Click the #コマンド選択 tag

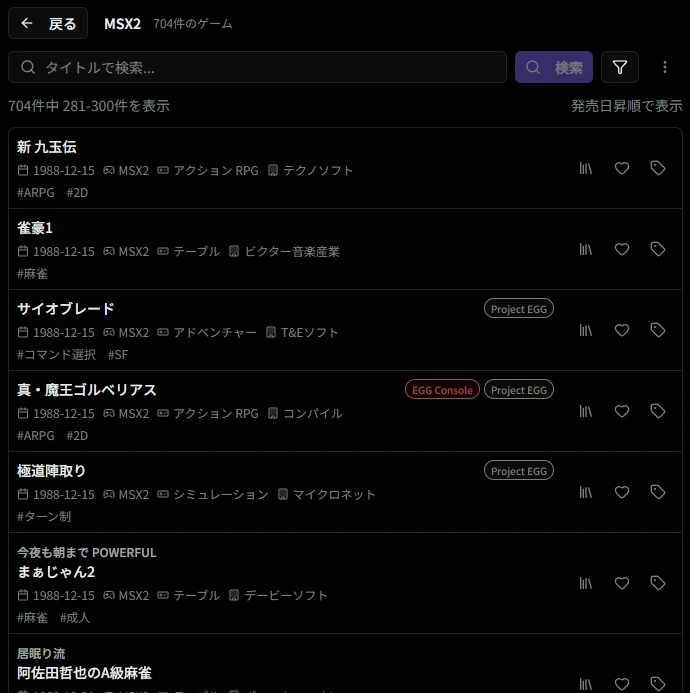57,354
